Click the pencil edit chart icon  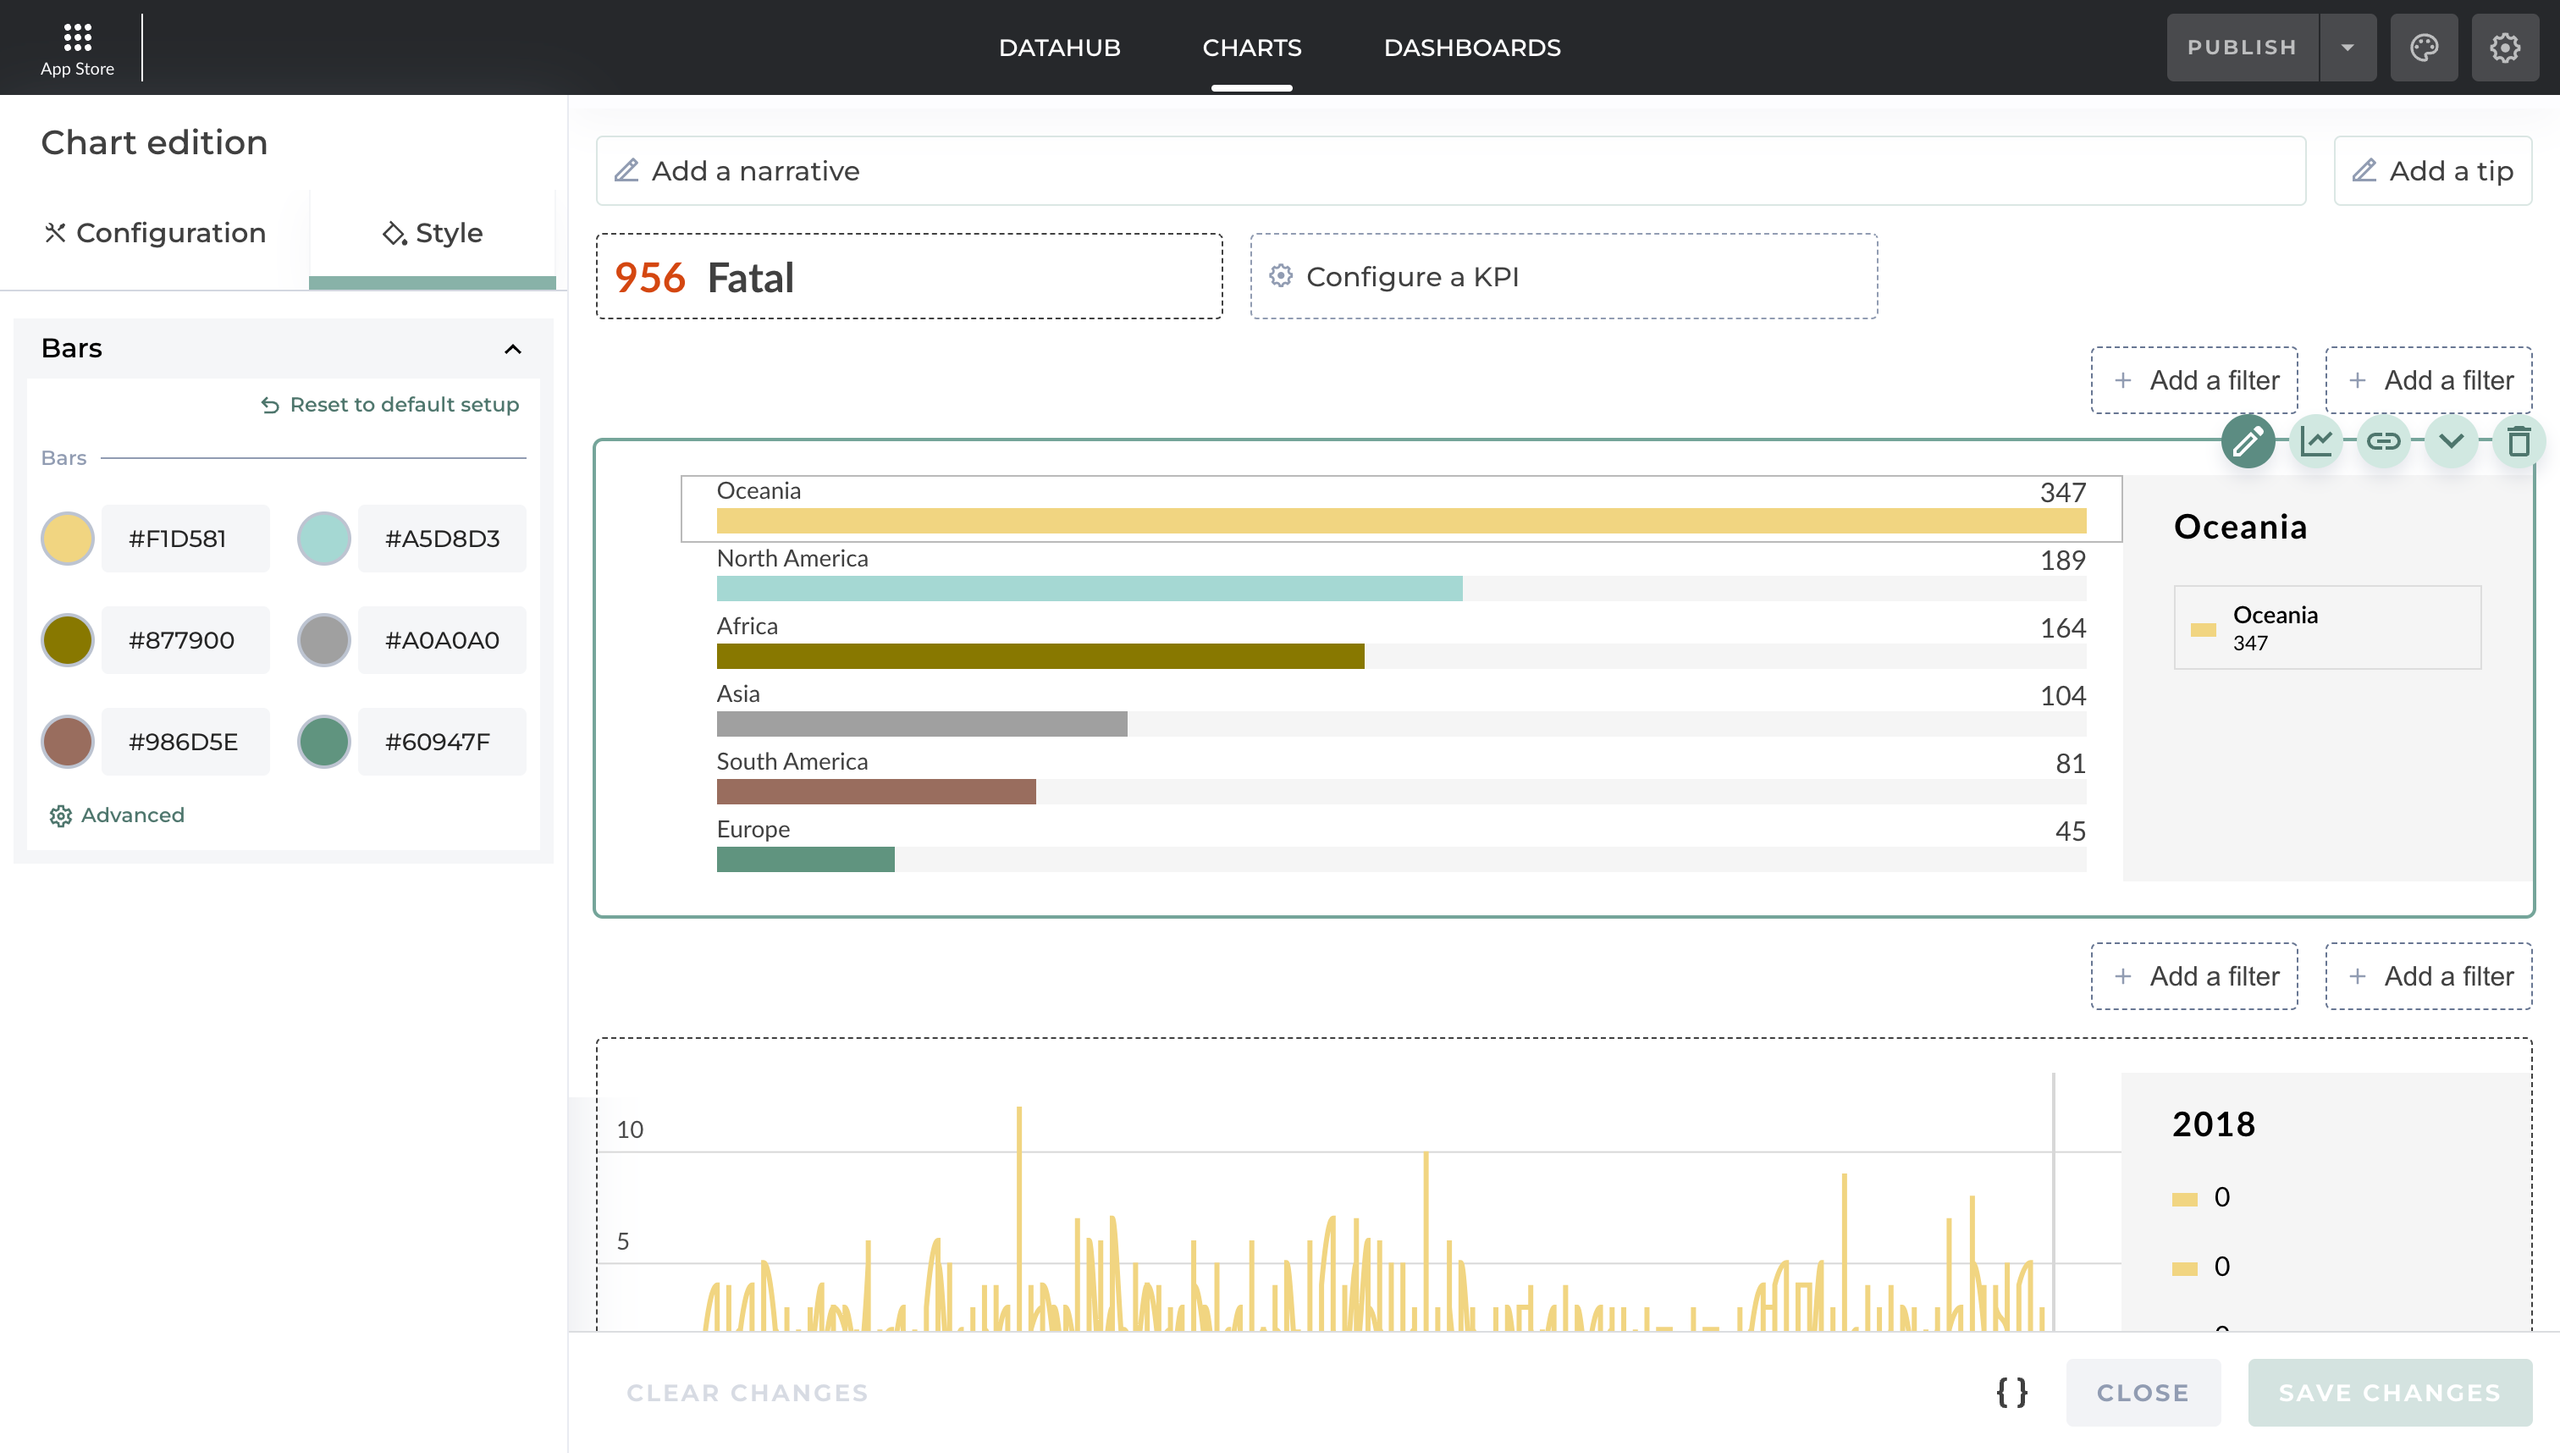2247,441
